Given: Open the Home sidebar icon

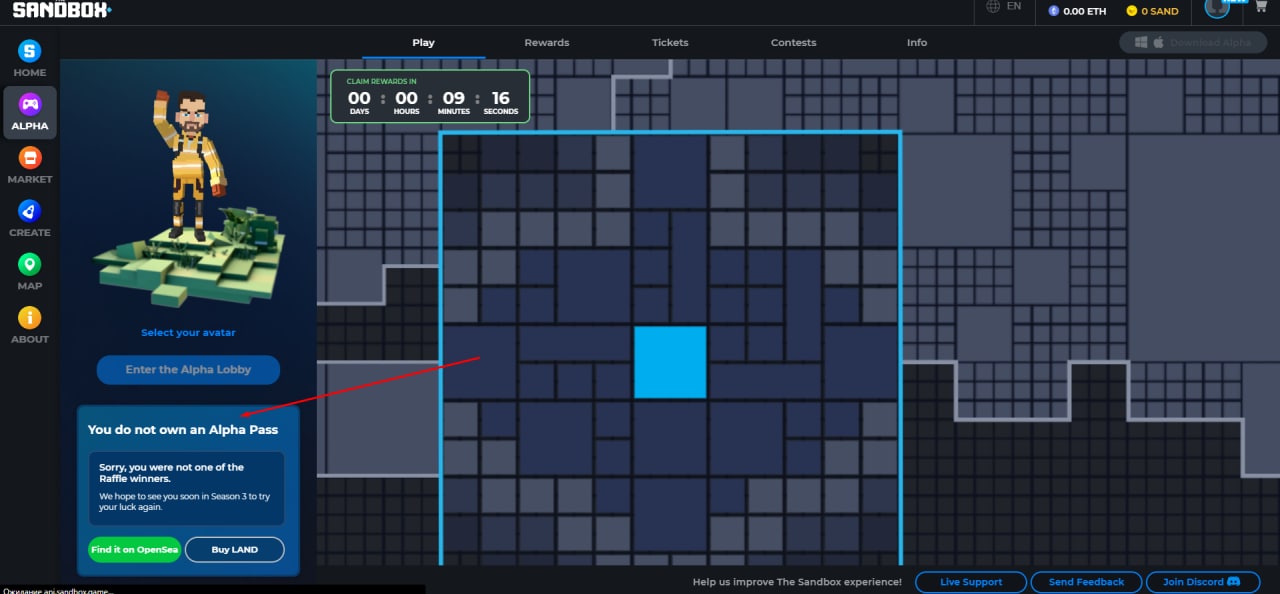Looking at the screenshot, I should point(30,59).
